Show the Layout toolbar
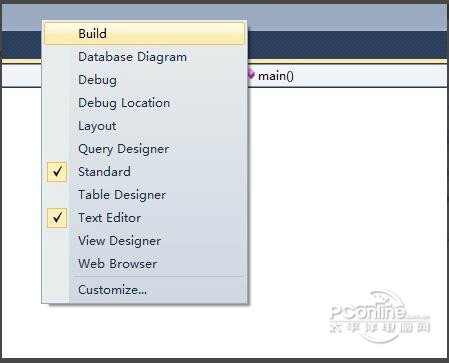This screenshot has height=363, width=449. [x=144, y=126]
